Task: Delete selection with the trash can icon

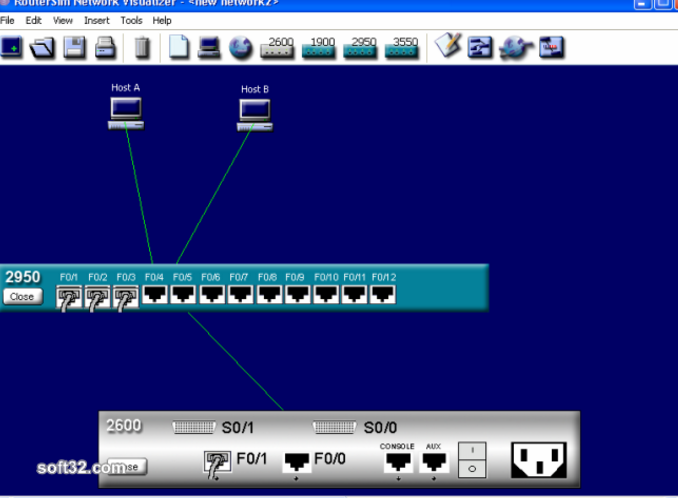Action: [141, 48]
